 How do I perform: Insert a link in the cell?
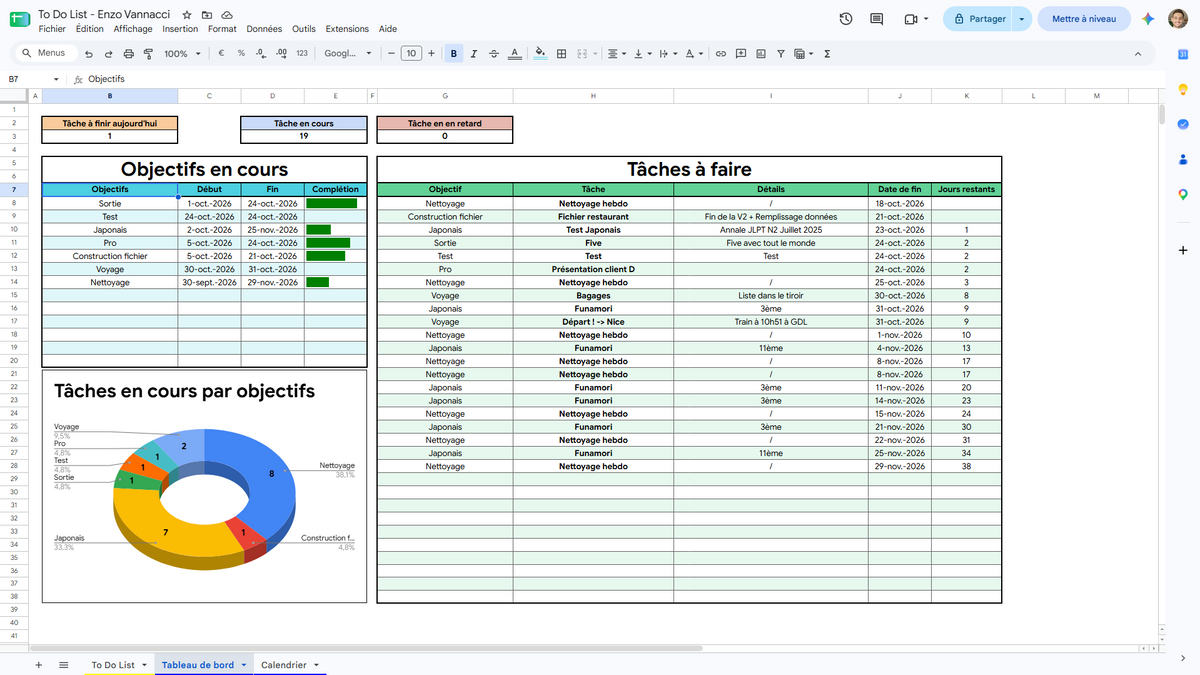tap(720, 54)
